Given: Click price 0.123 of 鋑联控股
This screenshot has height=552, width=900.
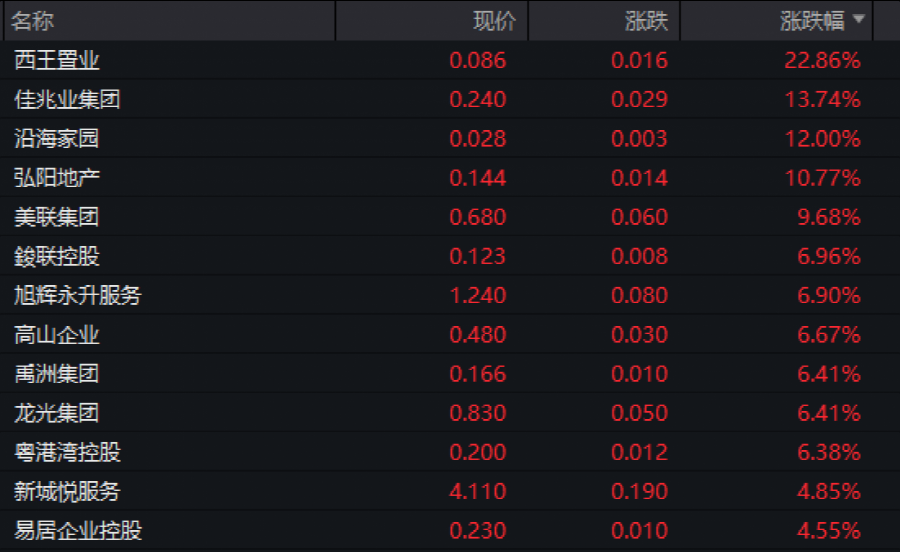Looking at the screenshot, I should pyautogui.click(x=478, y=256).
